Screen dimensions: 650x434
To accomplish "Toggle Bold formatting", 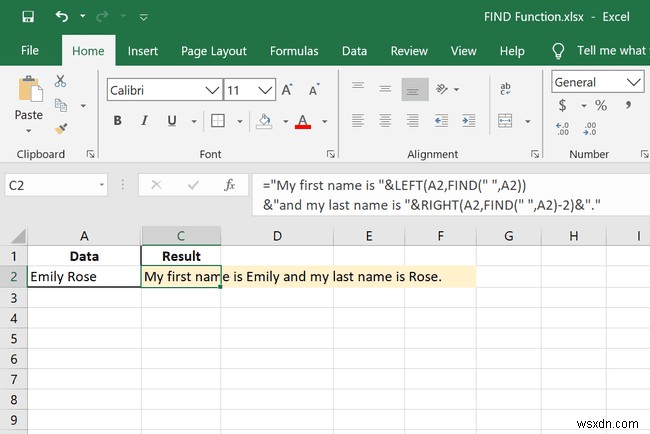I will click(x=117, y=121).
